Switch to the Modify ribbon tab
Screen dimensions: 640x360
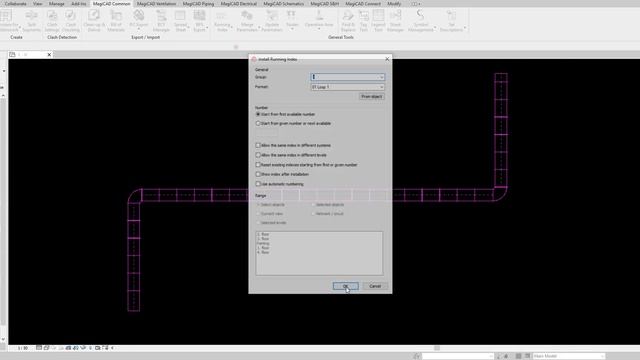coord(394,4)
